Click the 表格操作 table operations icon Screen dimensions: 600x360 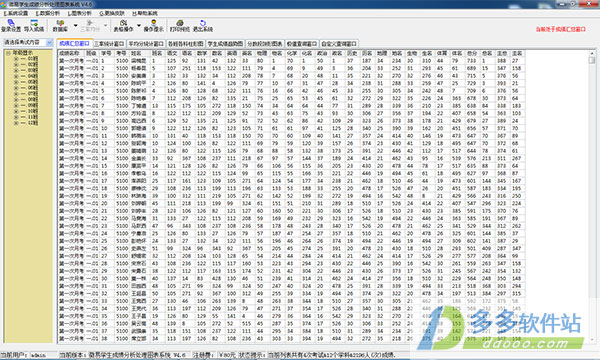click(123, 26)
